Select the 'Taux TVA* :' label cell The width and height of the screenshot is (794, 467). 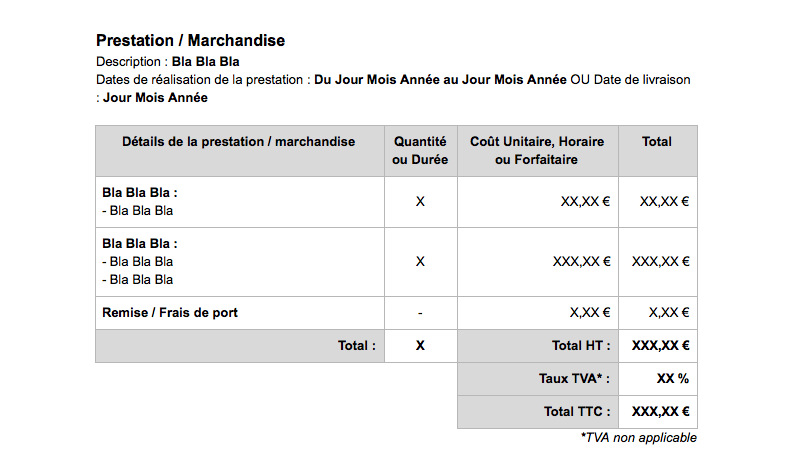pos(574,379)
